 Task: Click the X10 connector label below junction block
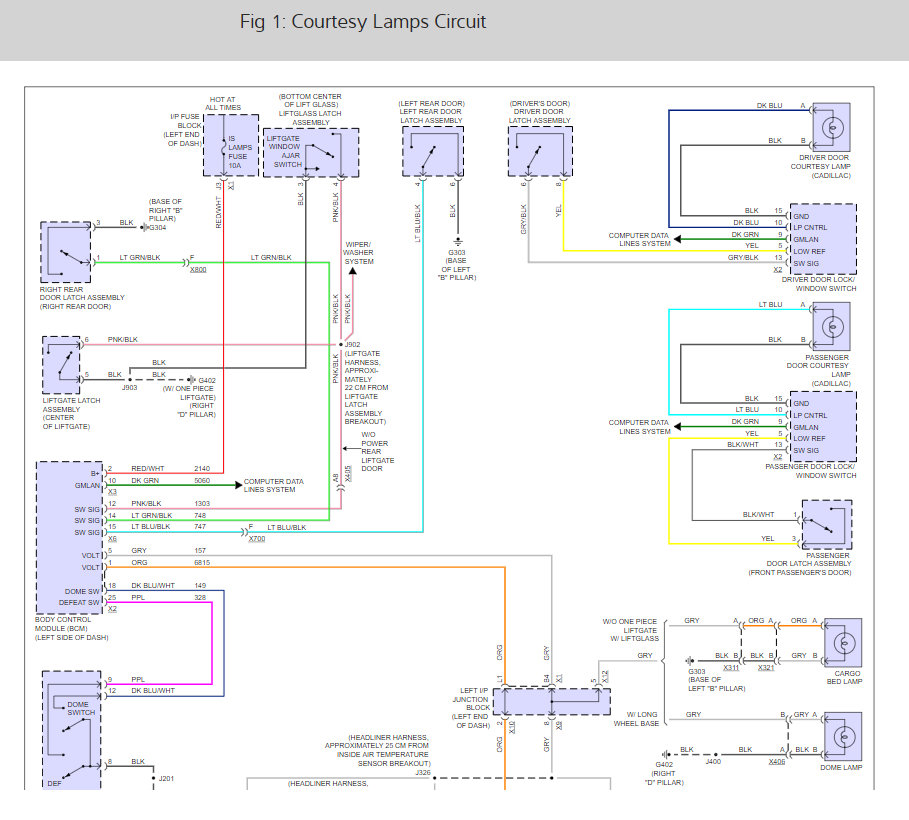[512, 727]
